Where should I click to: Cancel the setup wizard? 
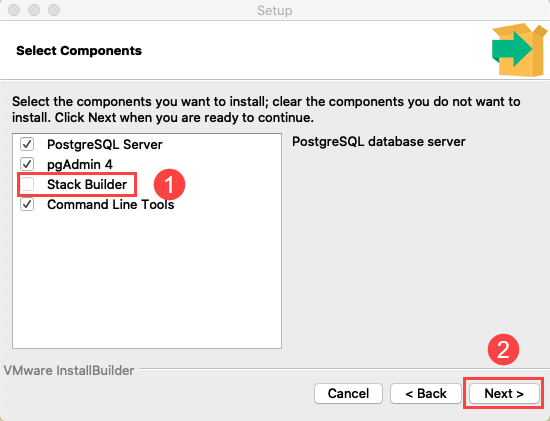click(x=348, y=394)
